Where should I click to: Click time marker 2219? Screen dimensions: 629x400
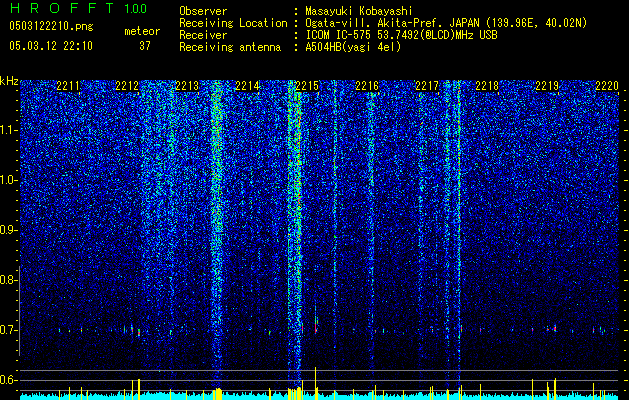(547, 86)
